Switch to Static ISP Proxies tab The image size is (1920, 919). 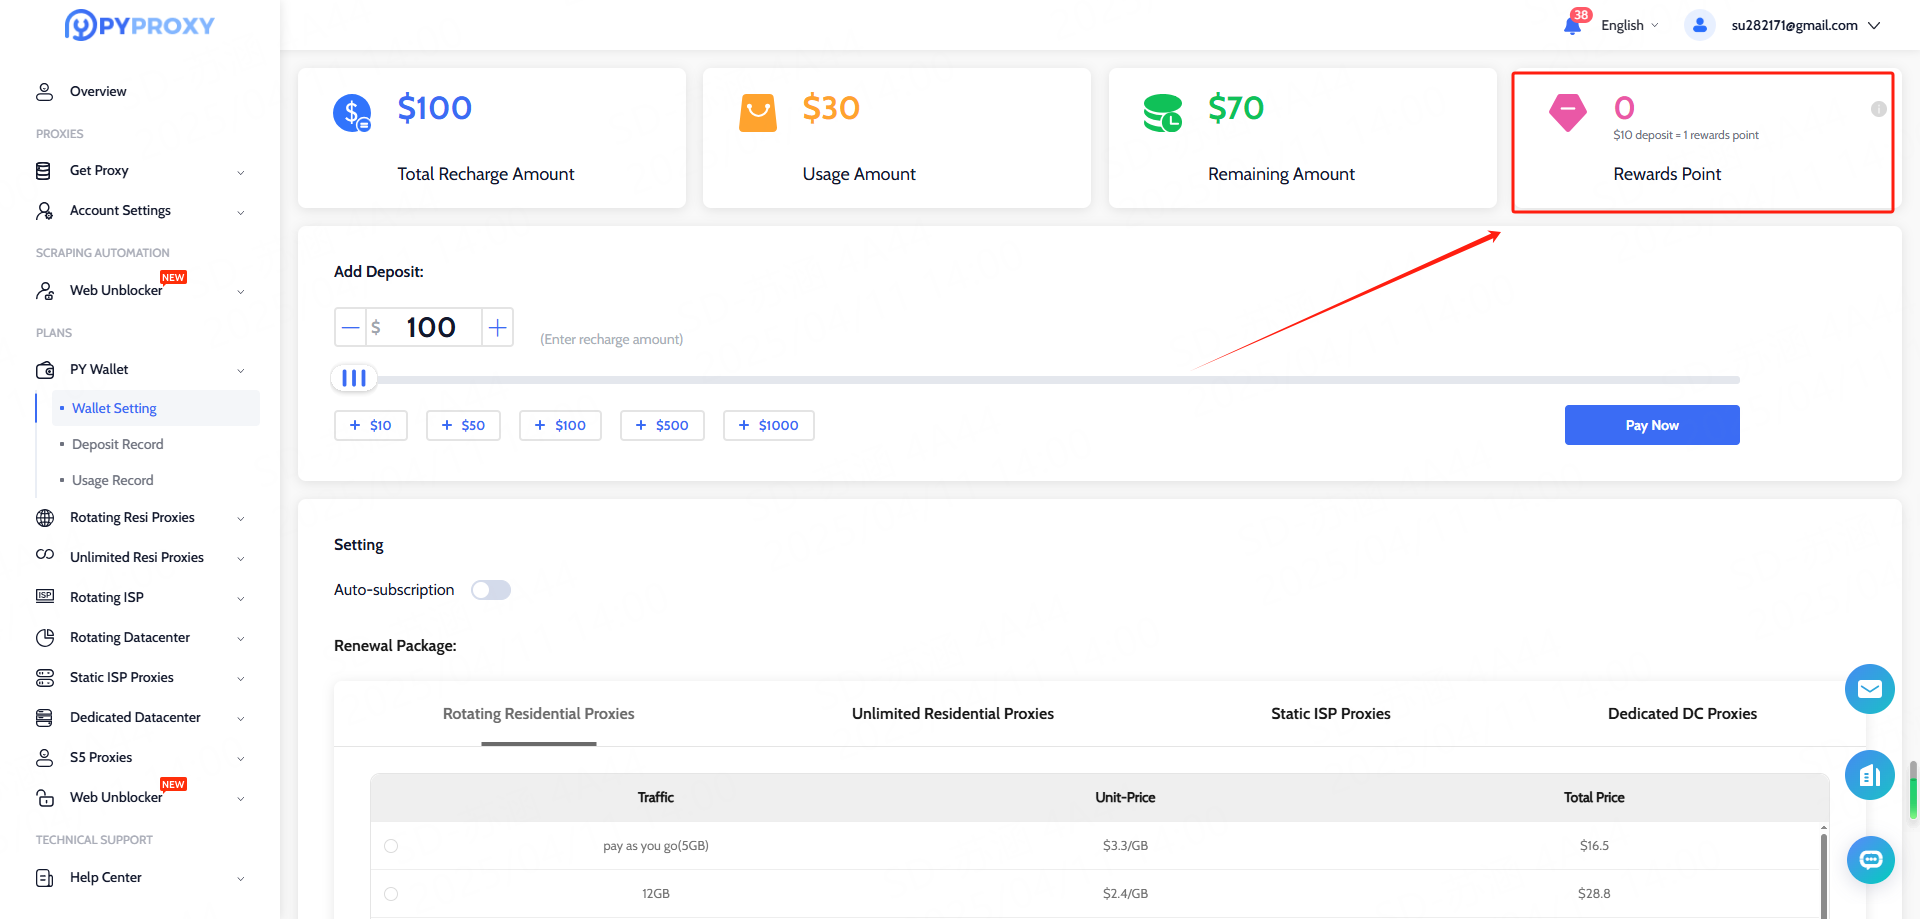tap(1331, 714)
